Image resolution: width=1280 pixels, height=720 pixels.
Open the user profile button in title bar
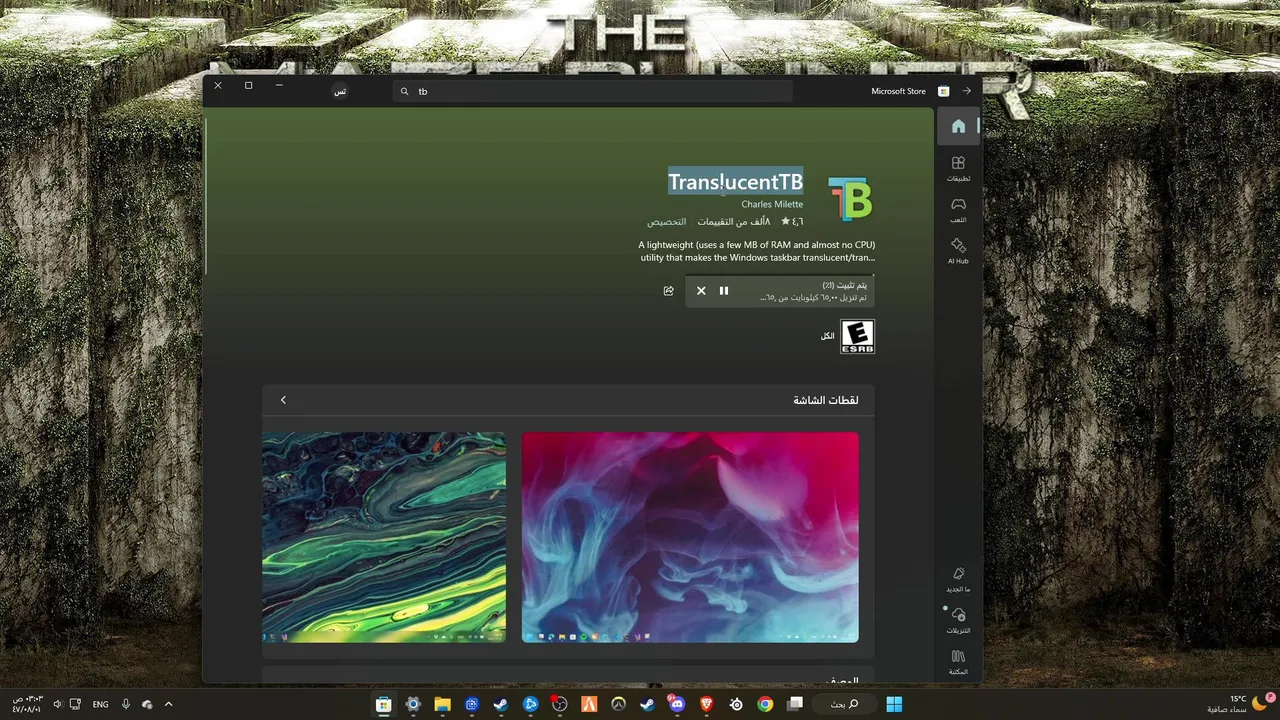click(340, 91)
